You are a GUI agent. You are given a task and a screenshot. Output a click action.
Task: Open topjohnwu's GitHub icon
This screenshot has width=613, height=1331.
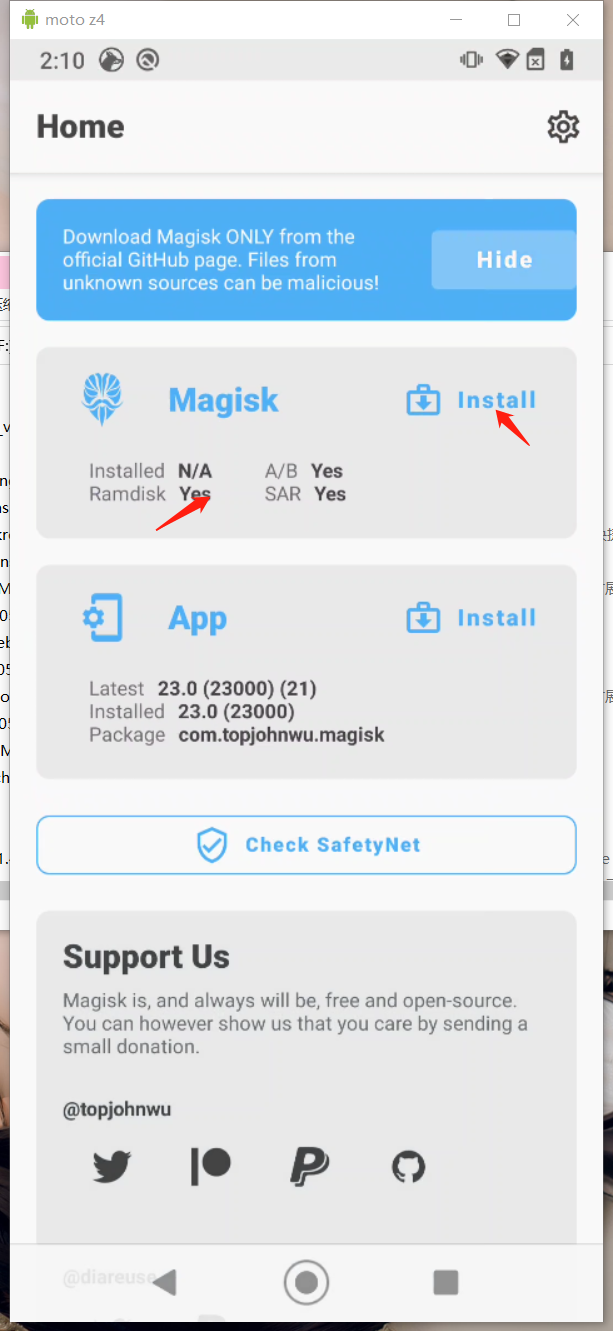pos(408,1166)
